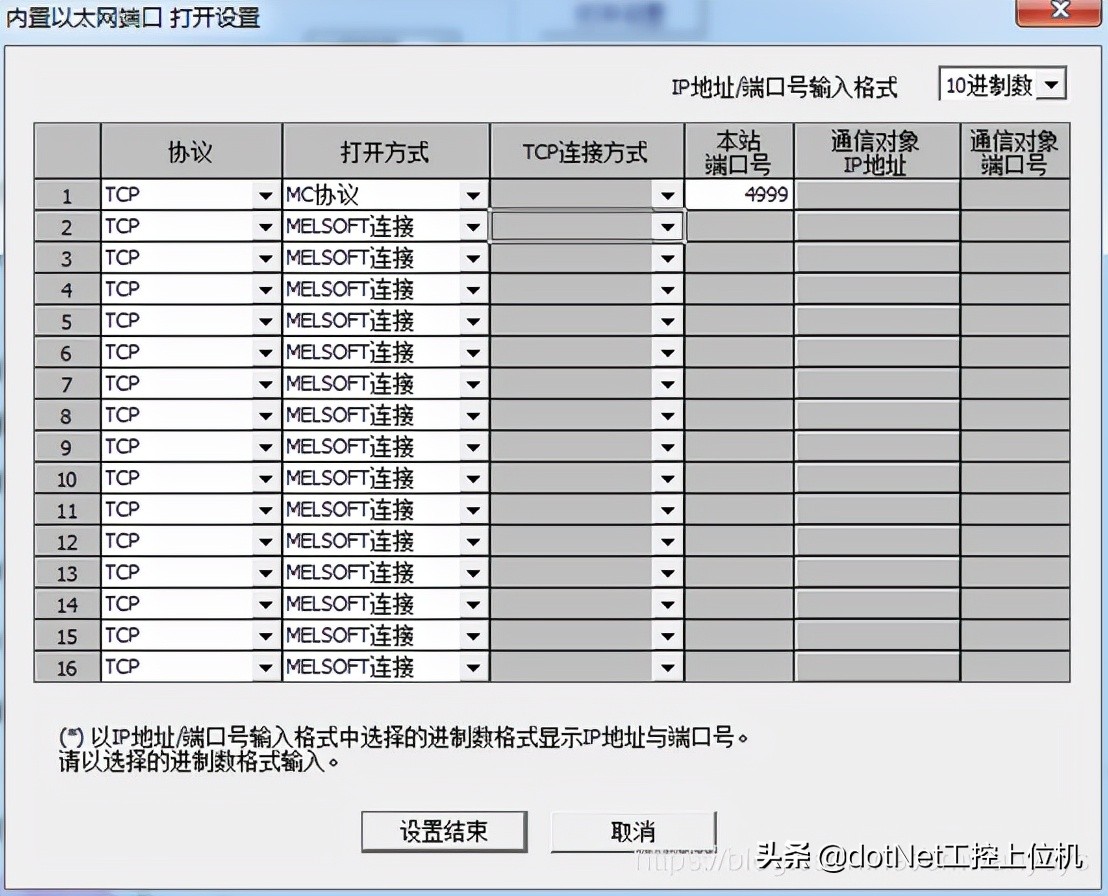Screen dimensions: 1108x896
Task: Open the 打开方式 dropdown in row 10
Action: point(471,478)
